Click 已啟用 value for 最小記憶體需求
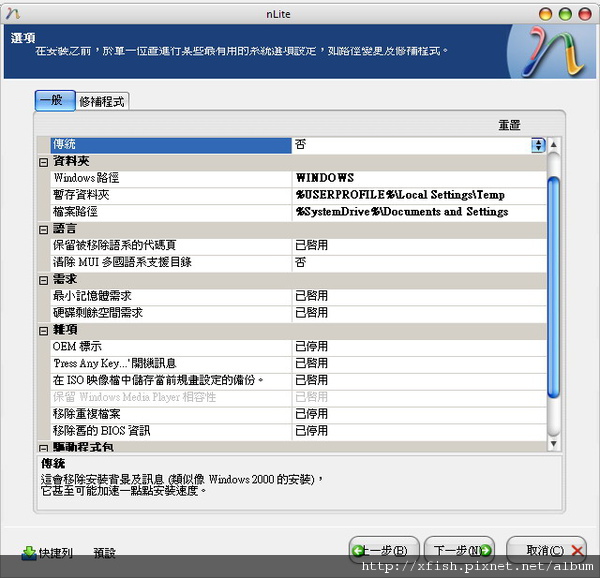Viewport: 600px width, 578px height. (311, 296)
